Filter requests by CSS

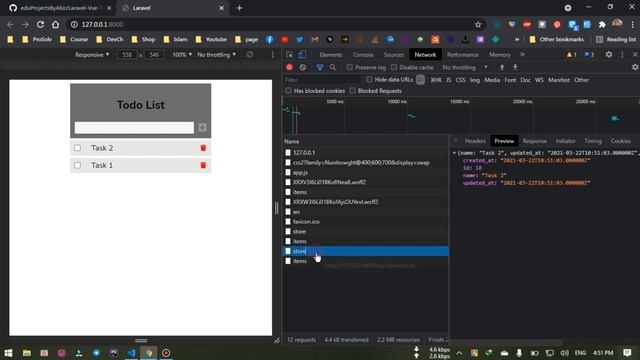coord(460,80)
